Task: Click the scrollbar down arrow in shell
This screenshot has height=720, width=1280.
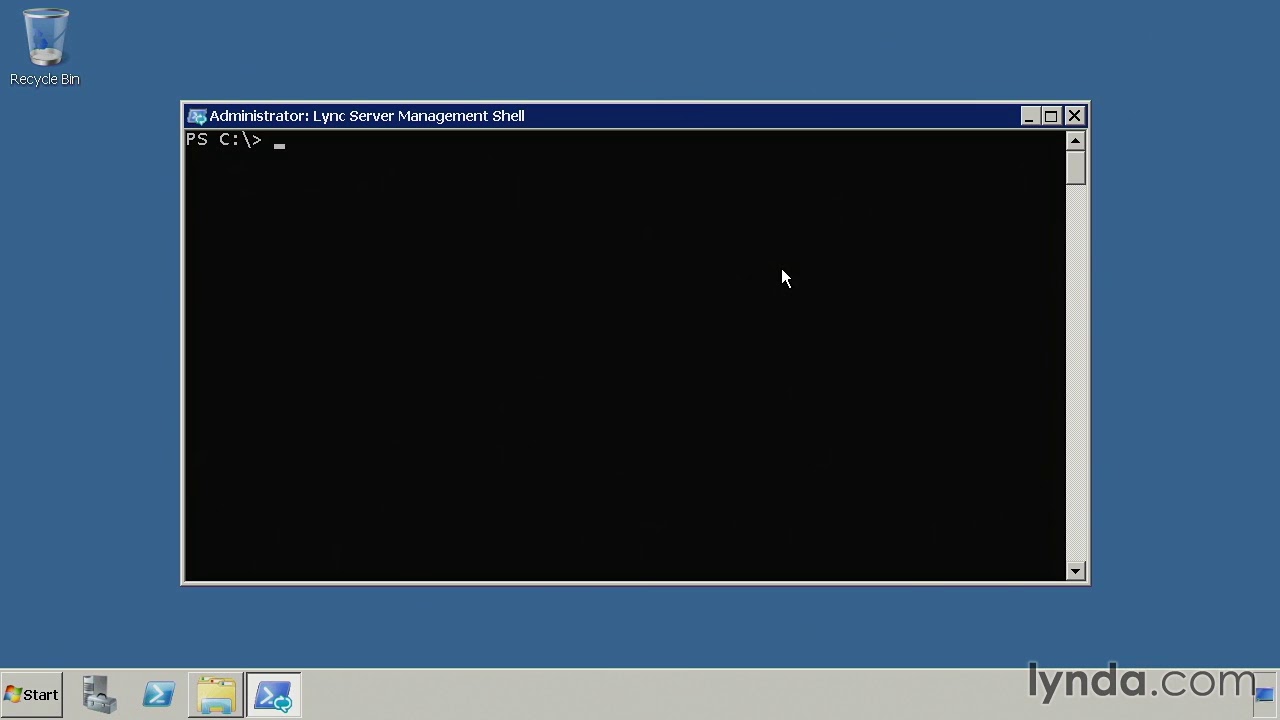Action: 1076,571
